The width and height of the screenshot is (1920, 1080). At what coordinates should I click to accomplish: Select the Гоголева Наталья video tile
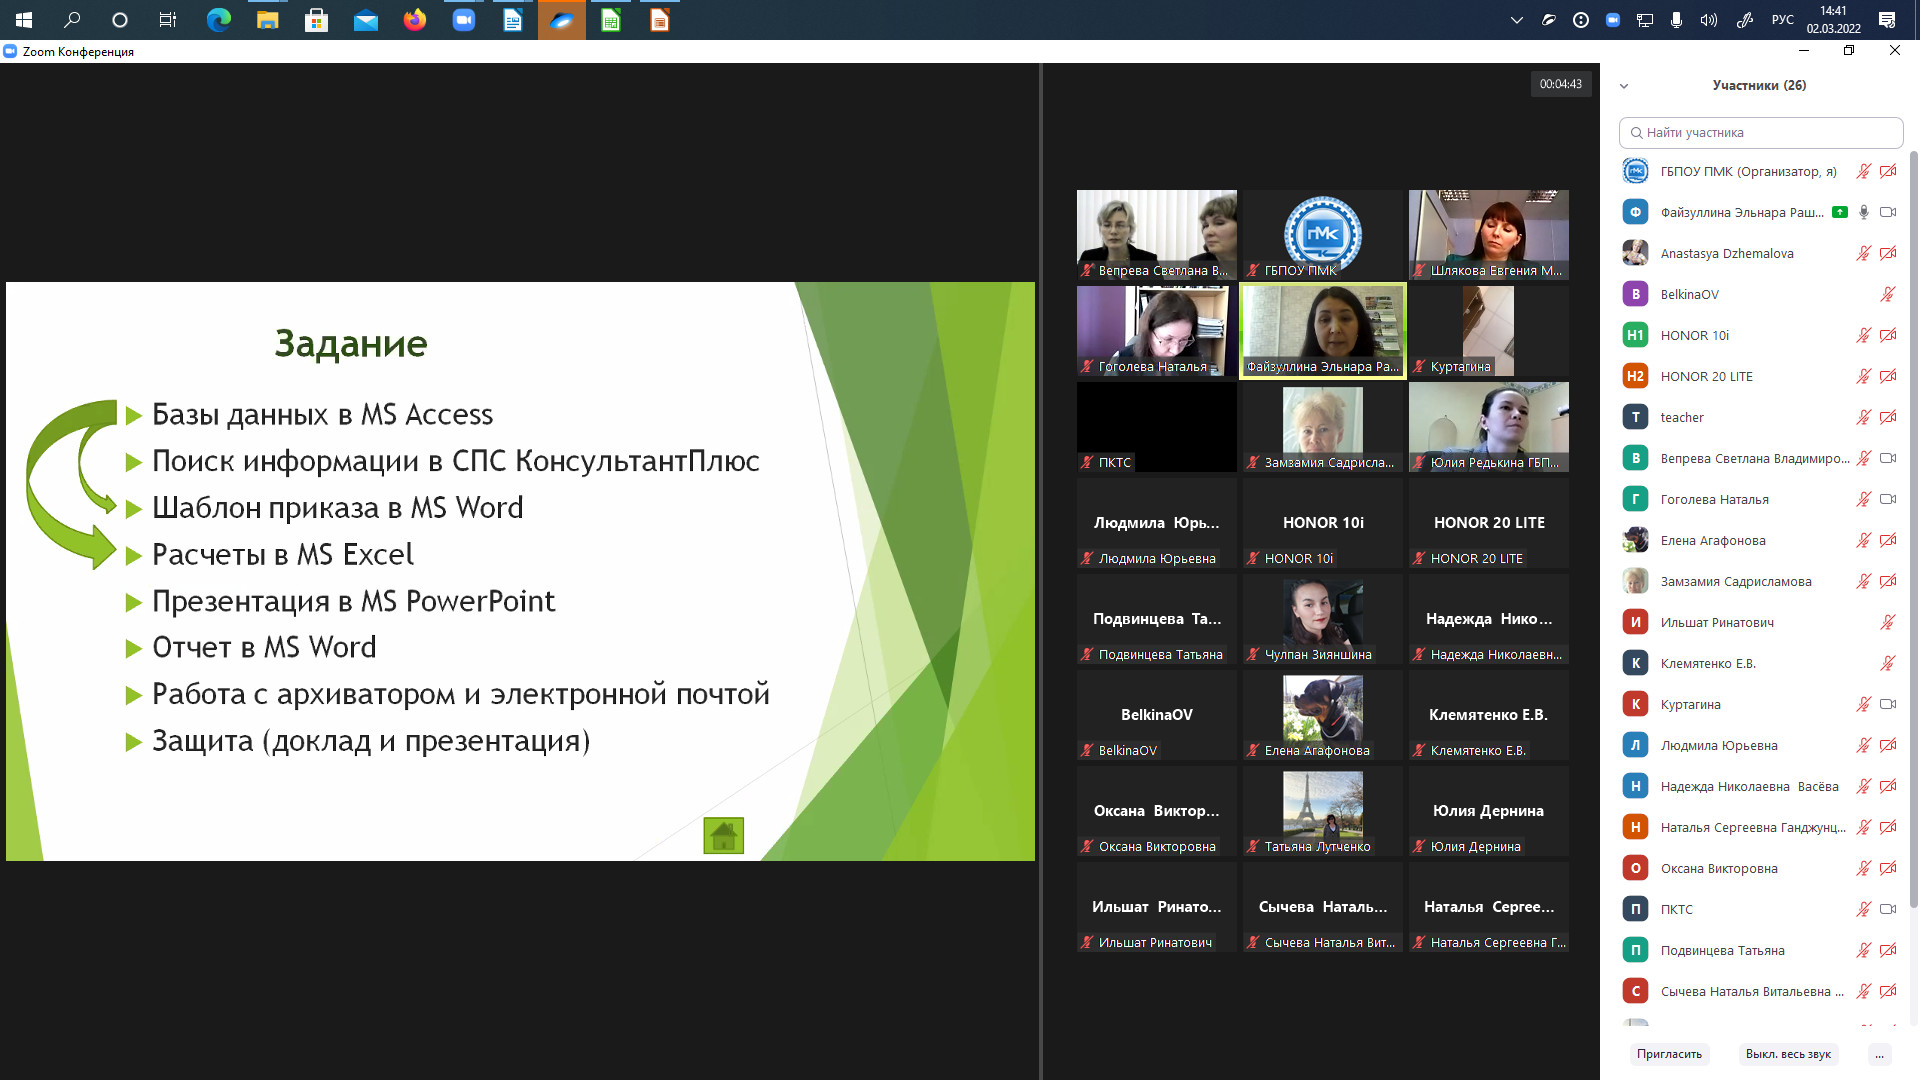coord(1157,331)
